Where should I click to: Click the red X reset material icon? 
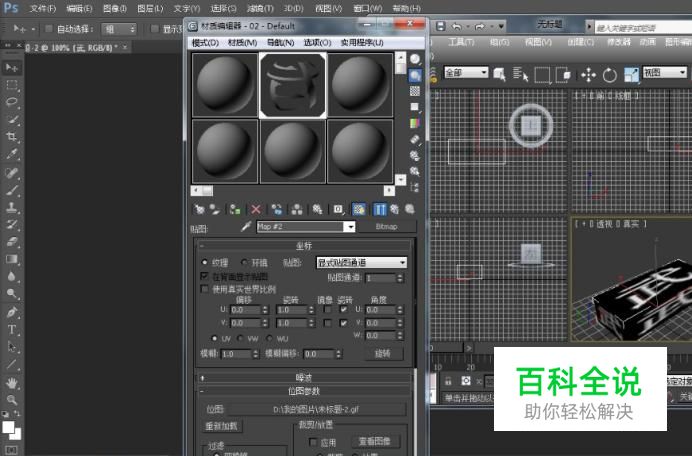point(256,209)
